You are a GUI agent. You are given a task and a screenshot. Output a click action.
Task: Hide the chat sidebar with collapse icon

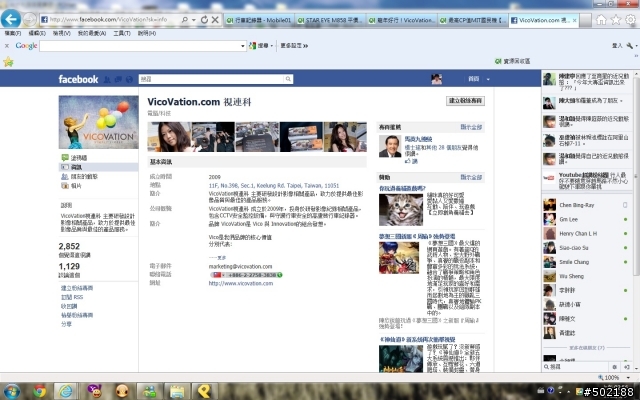[x=627, y=367]
